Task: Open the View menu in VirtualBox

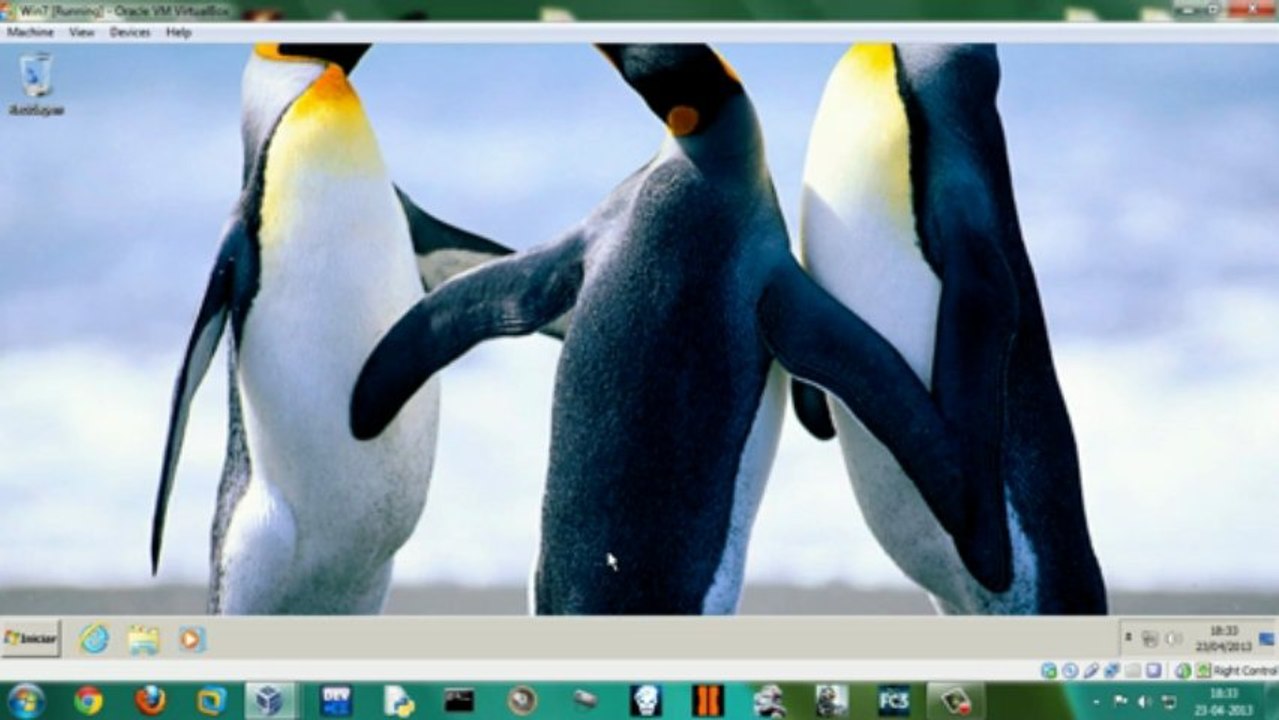Action: [x=81, y=32]
